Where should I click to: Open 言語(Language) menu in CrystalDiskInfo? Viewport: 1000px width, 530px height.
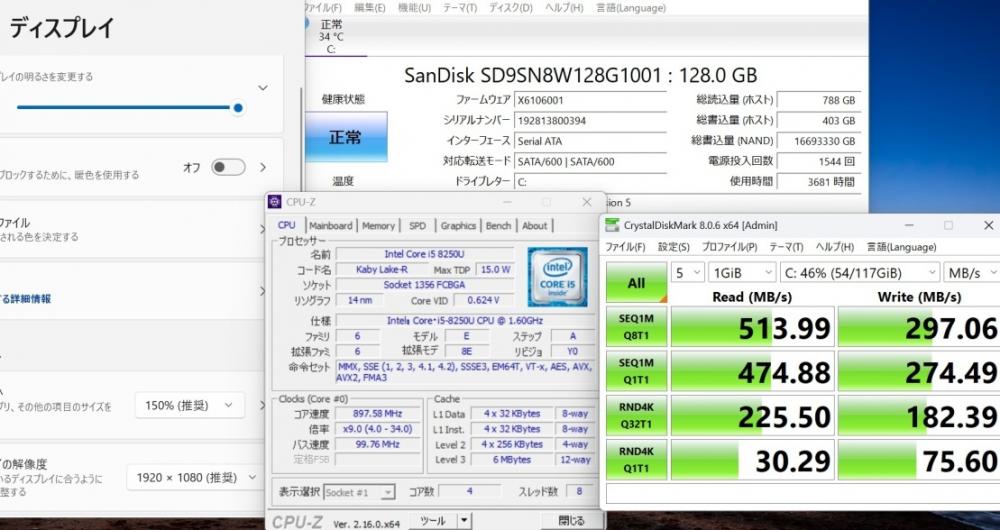coord(631,8)
